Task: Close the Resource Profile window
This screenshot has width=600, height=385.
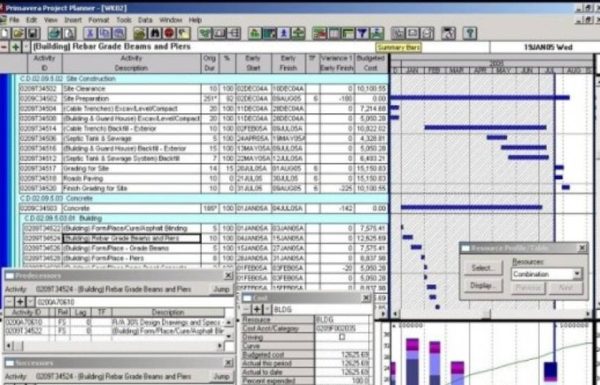Action: click(x=582, y=248)
